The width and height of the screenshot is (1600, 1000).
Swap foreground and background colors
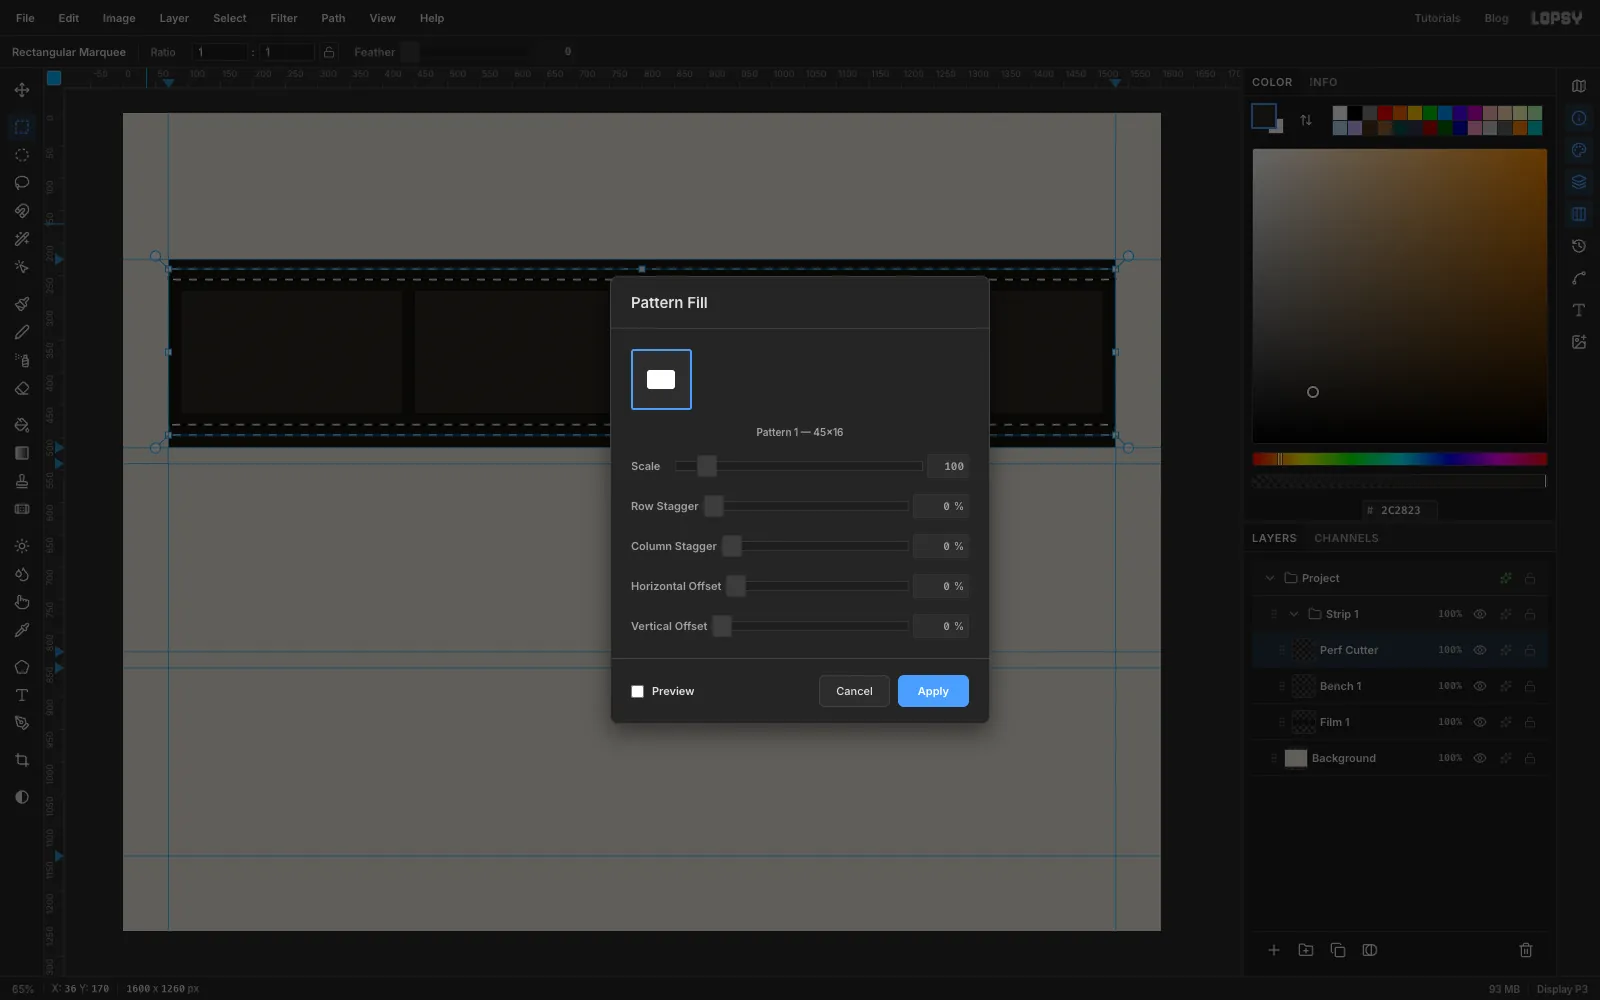(1306, 120)
